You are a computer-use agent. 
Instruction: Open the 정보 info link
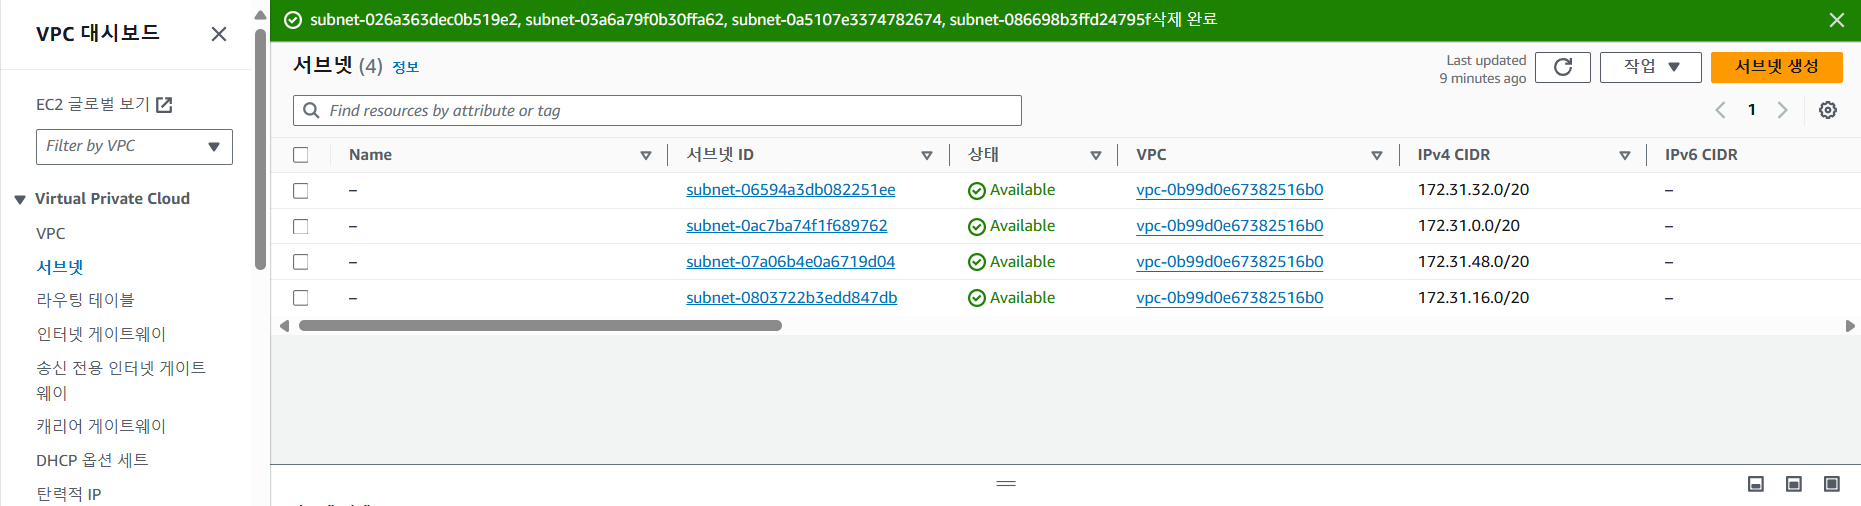click(405, 67)
